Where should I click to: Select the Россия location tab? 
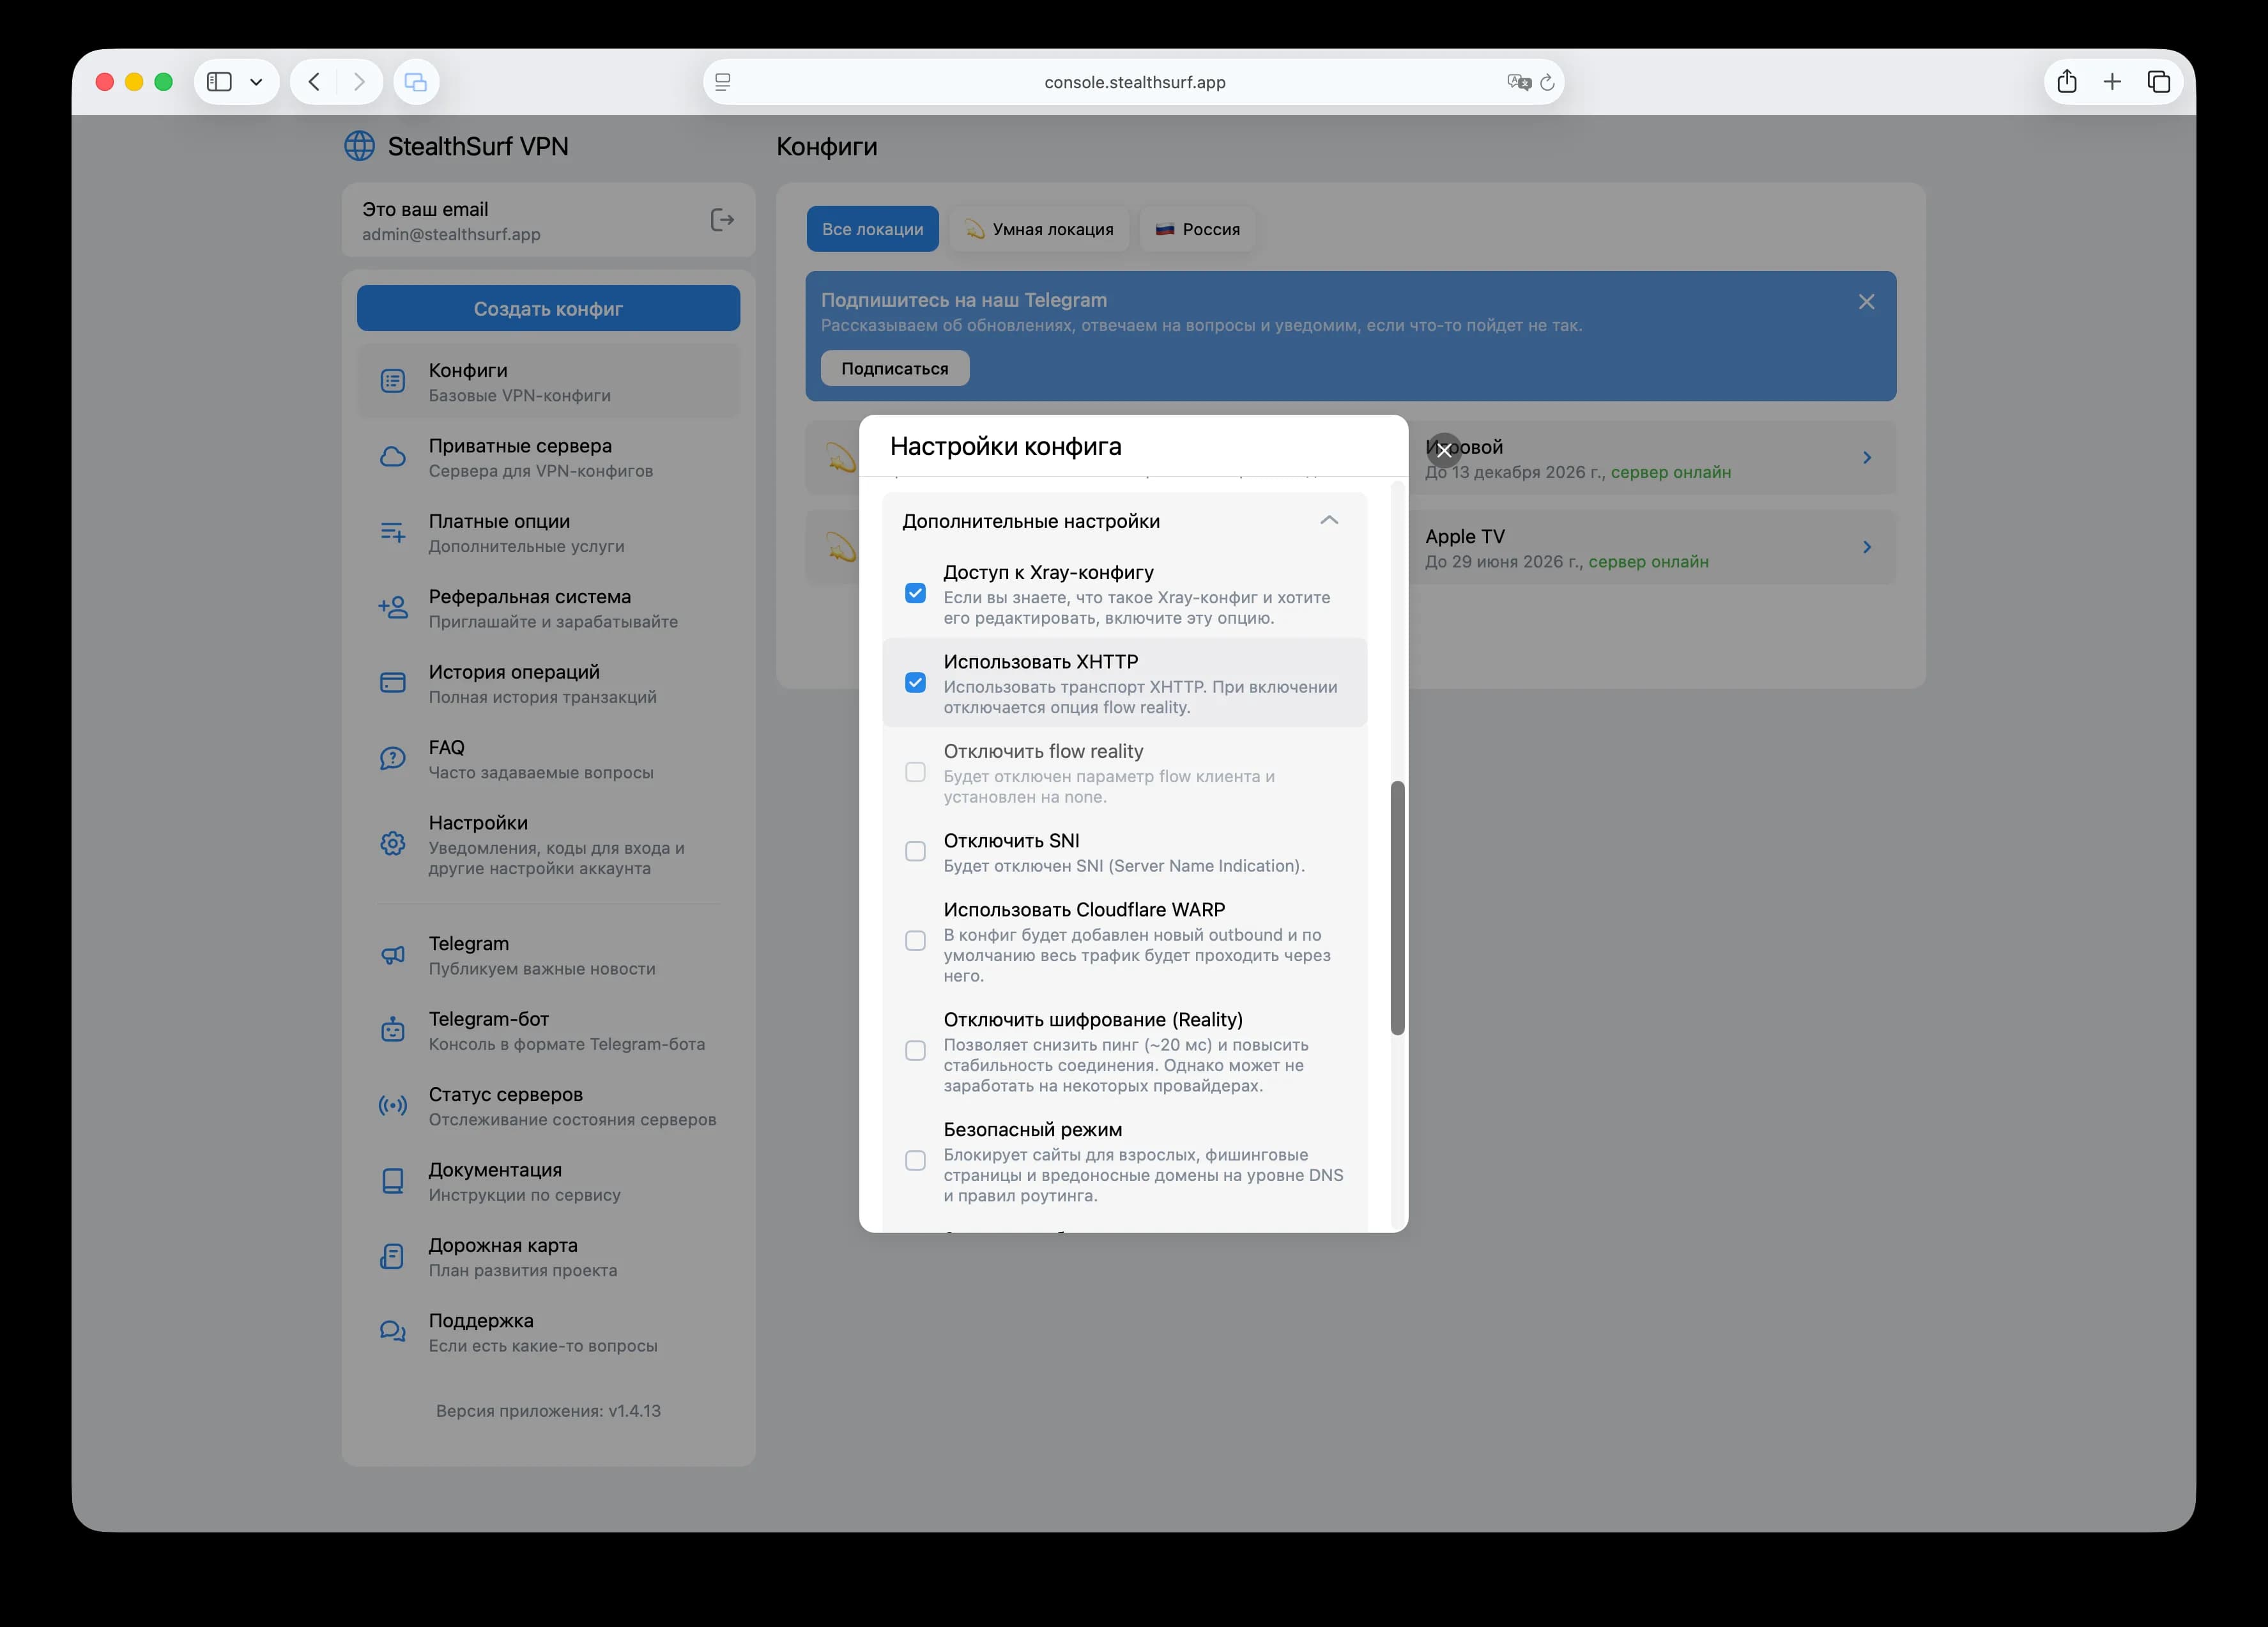pos(1197,229)
